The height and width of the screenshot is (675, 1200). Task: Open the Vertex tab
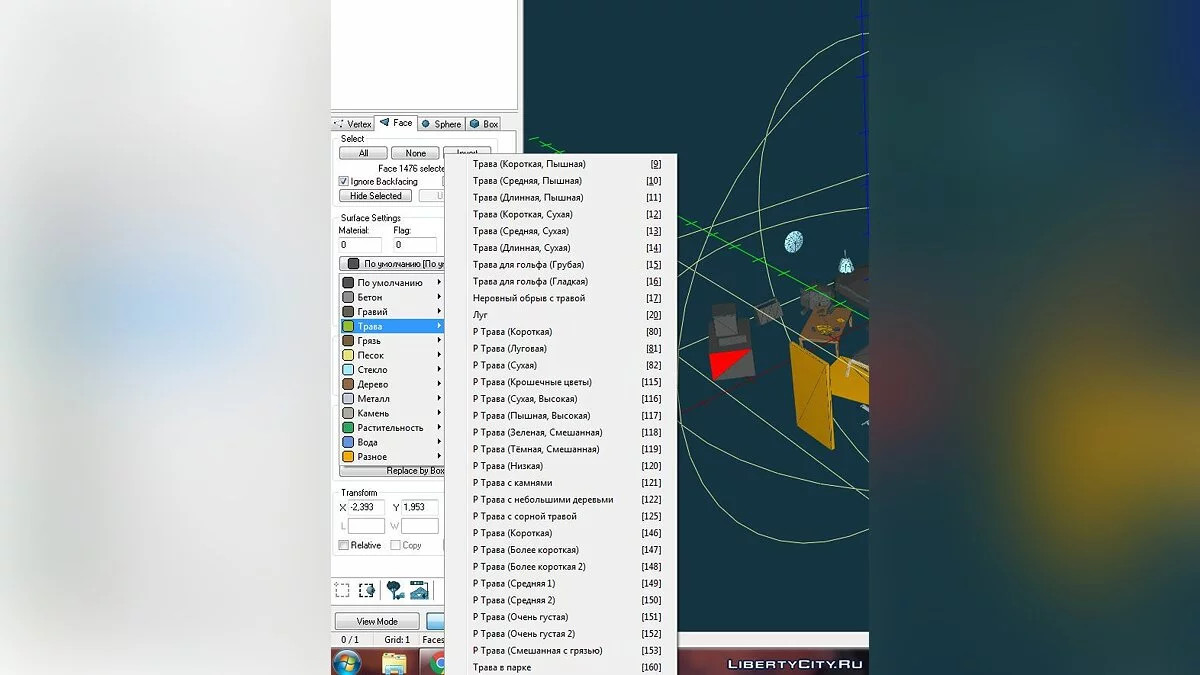coord(353,124)
